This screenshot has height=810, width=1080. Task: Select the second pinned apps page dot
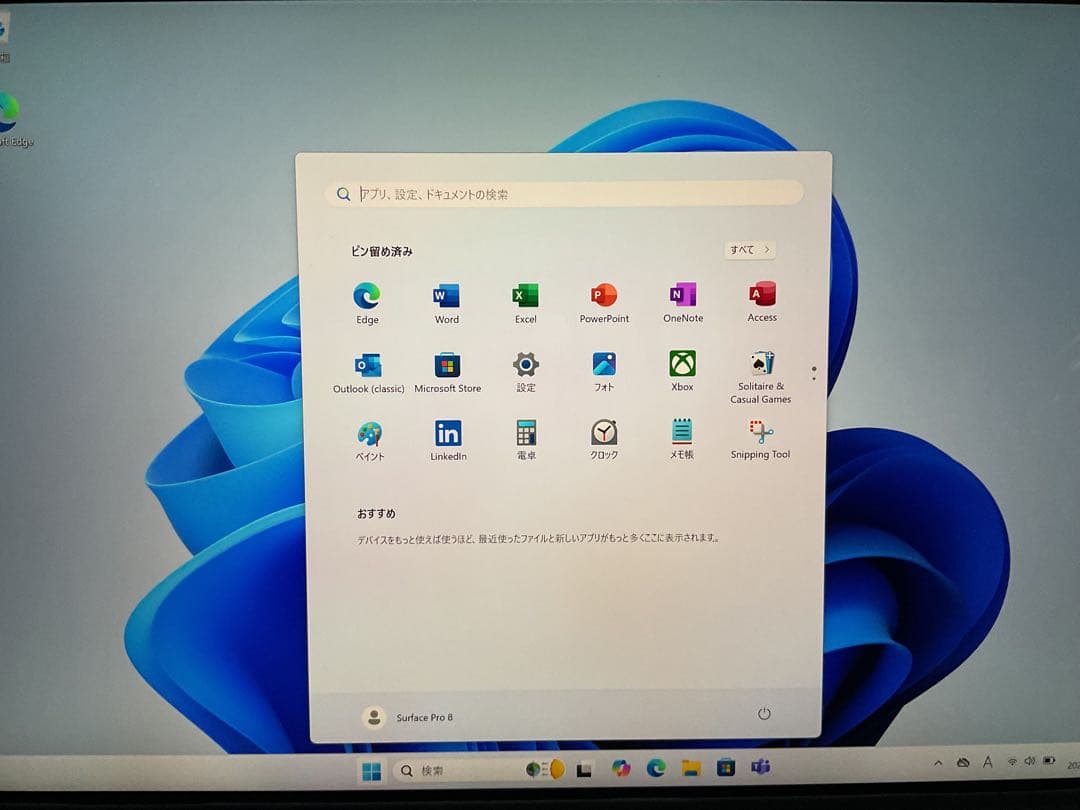[x=814, y=376]
